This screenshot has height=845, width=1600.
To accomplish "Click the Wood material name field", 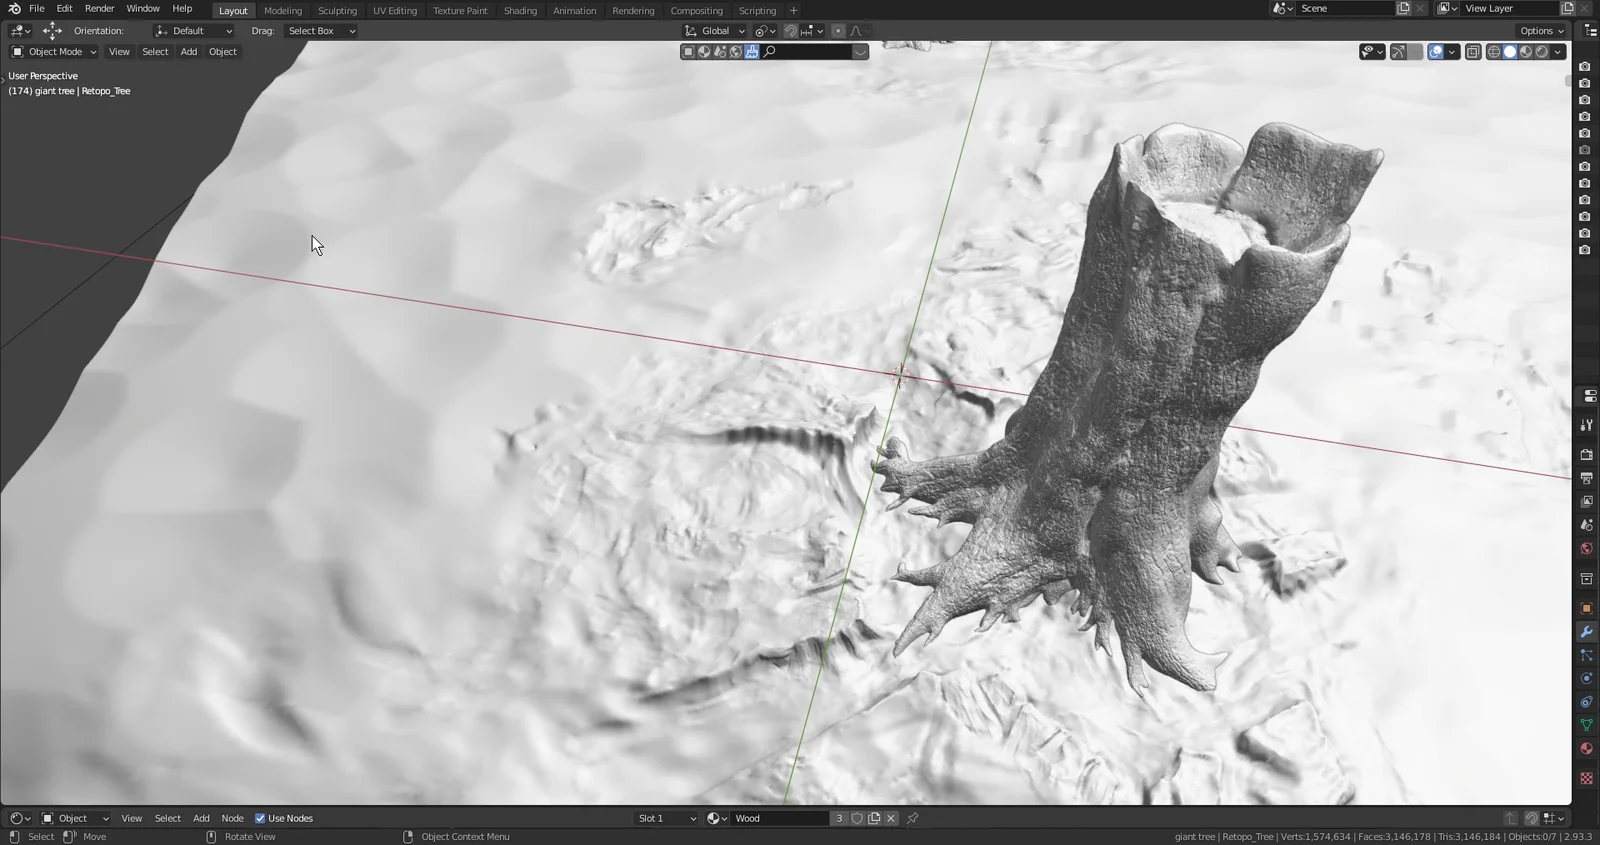I will [x=779, y=818].
